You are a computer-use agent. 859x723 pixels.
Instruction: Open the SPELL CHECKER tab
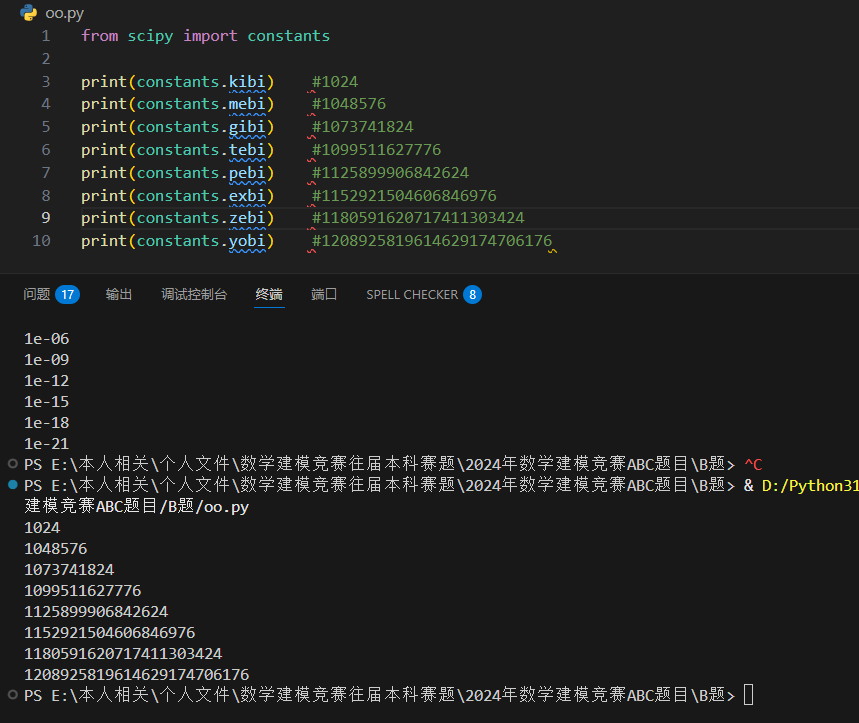[412, 295]
